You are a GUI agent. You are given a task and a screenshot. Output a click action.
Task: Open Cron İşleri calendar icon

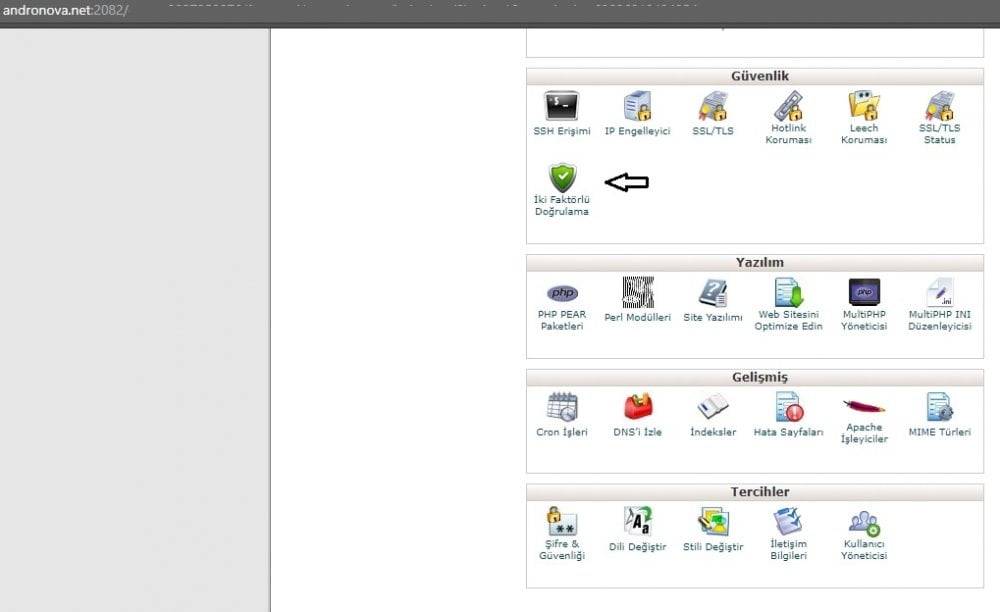(x=562, y=407)
